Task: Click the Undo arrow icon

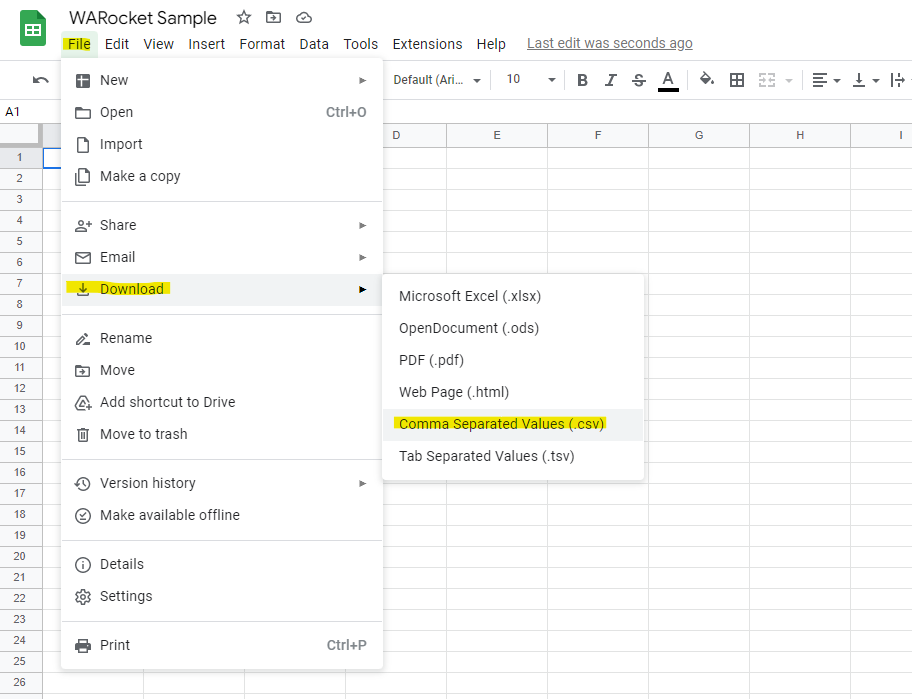Action: pos(40,79)
